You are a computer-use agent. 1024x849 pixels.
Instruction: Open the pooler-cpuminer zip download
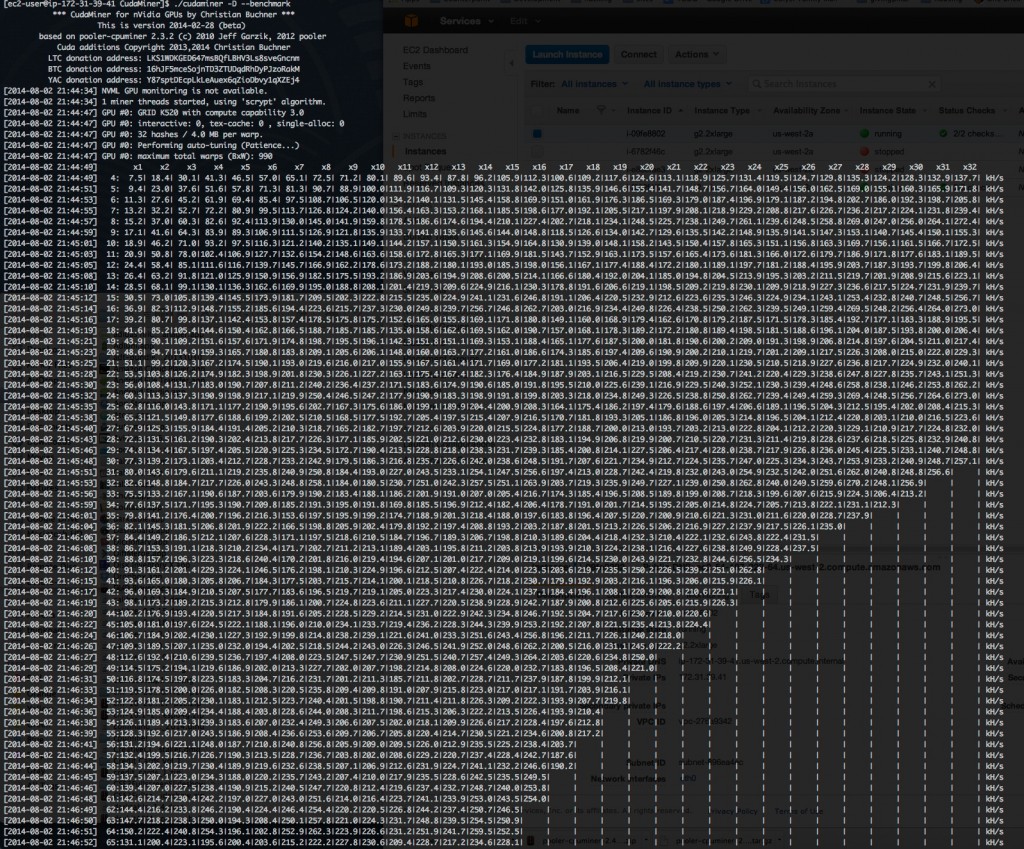click(589, 841)
